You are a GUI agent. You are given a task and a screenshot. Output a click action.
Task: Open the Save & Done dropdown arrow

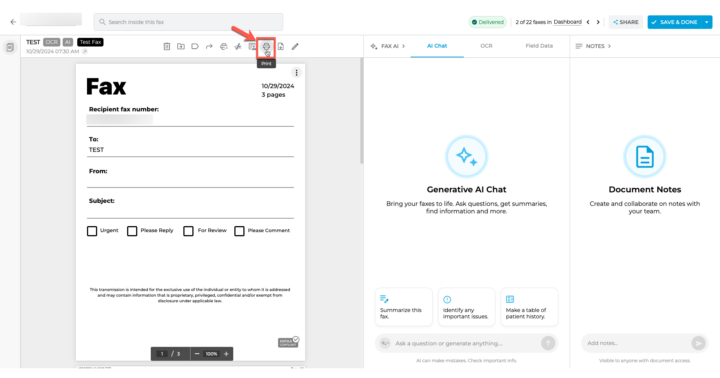click(x=707, y=22)
